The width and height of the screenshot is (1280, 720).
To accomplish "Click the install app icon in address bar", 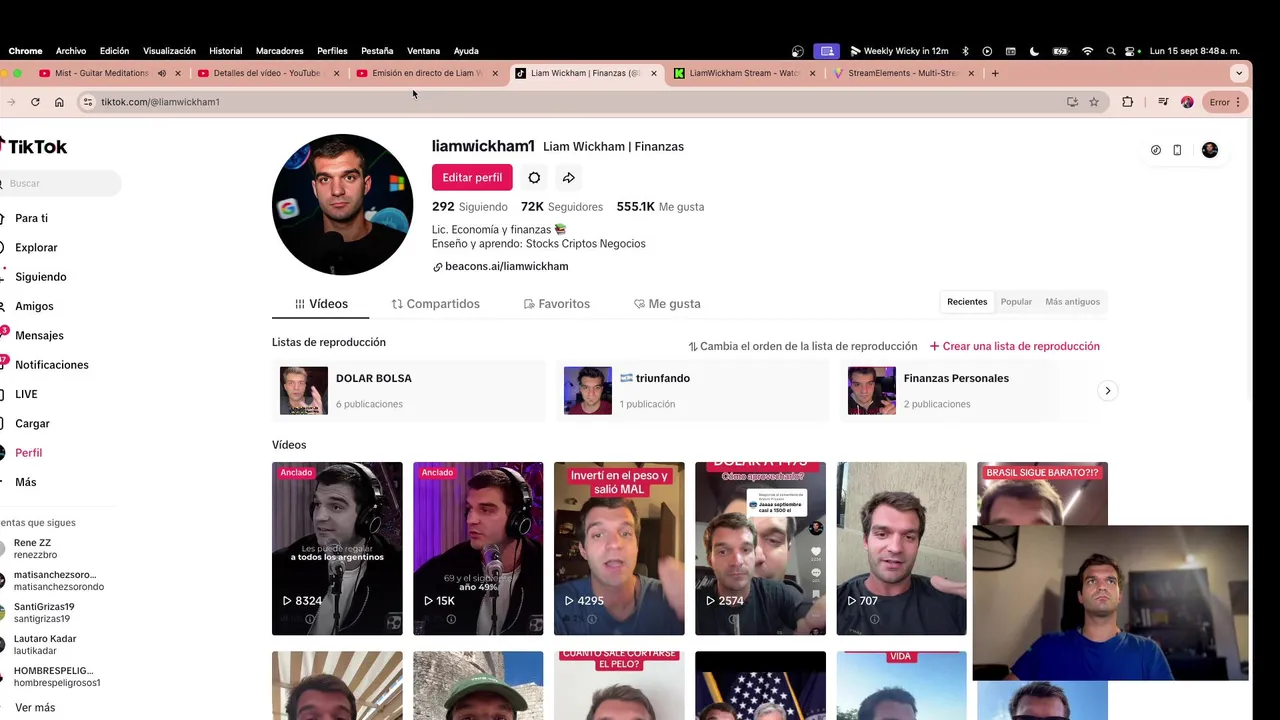I will click(x=1072, y=102).
